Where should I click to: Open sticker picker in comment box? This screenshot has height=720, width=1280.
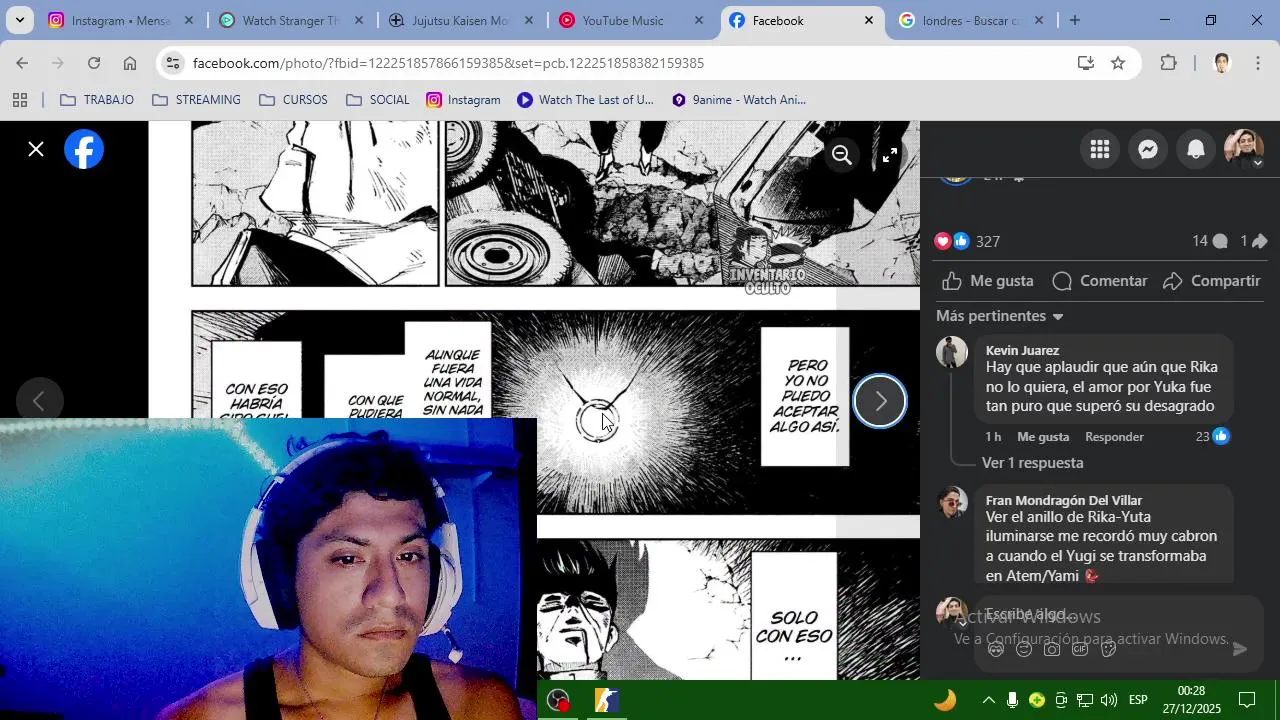(x=1108, y=649)
